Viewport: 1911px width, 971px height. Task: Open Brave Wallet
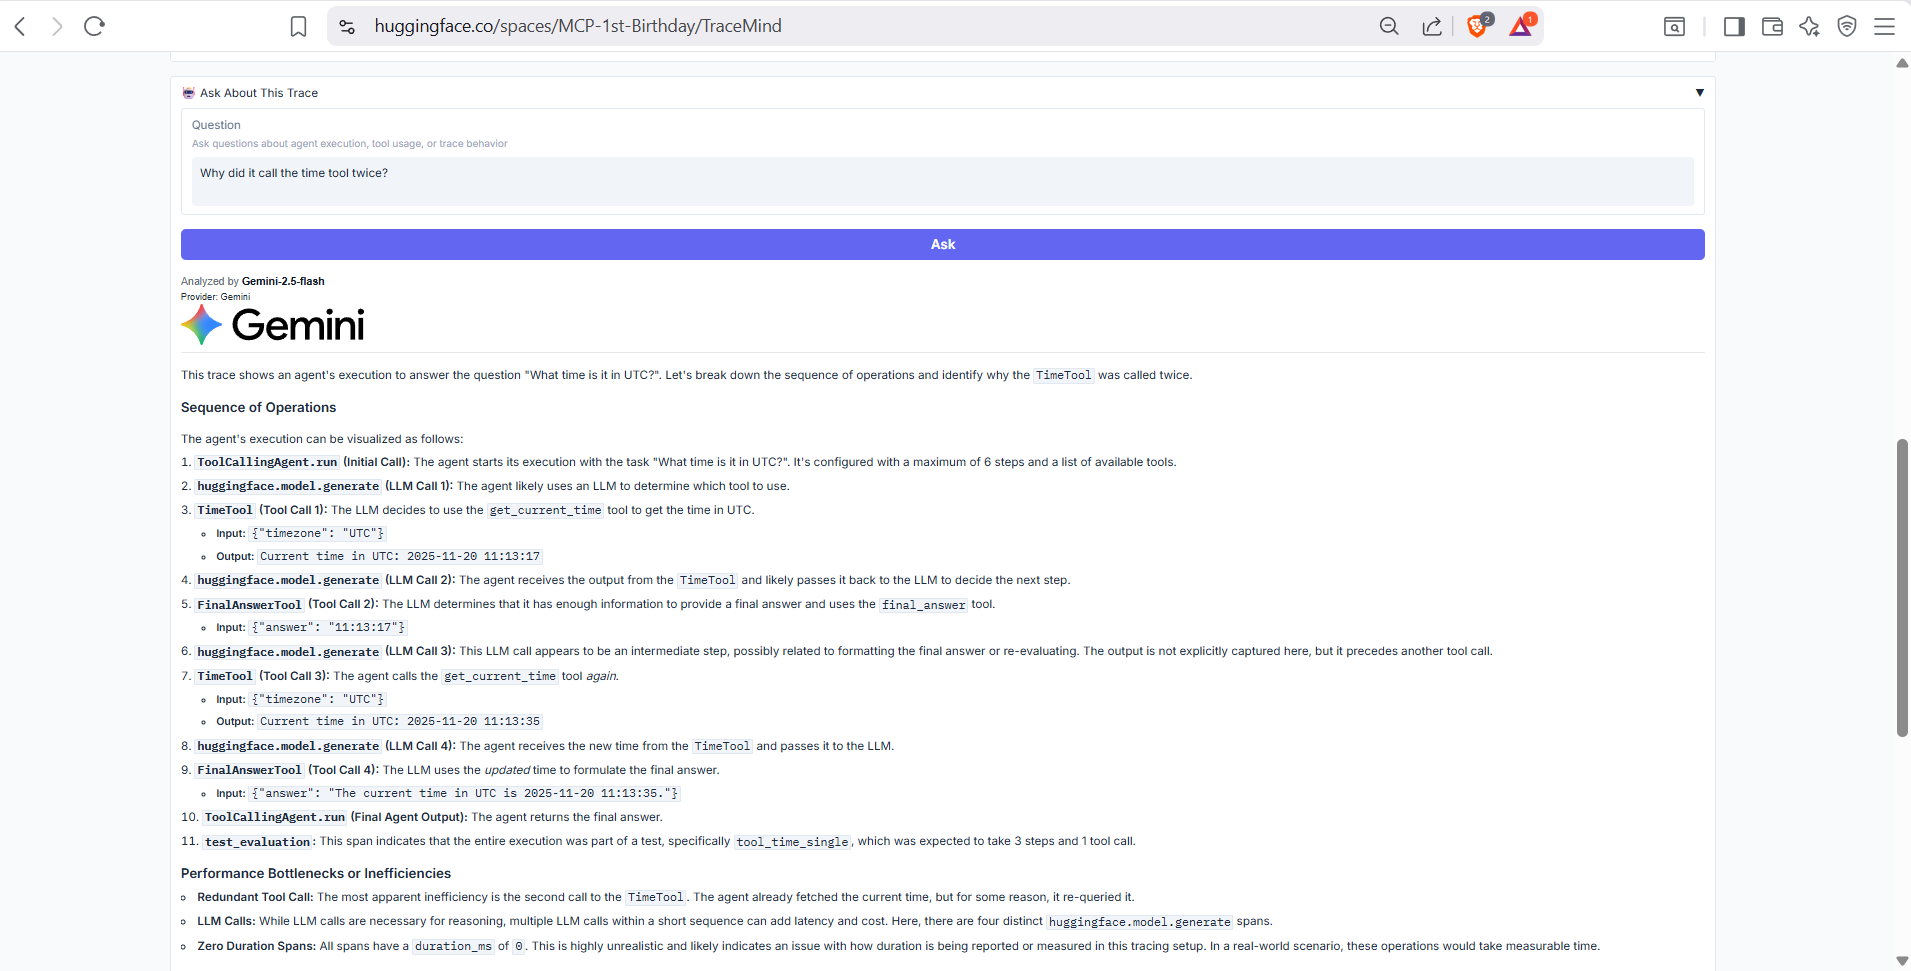[x=1772, y=27]
